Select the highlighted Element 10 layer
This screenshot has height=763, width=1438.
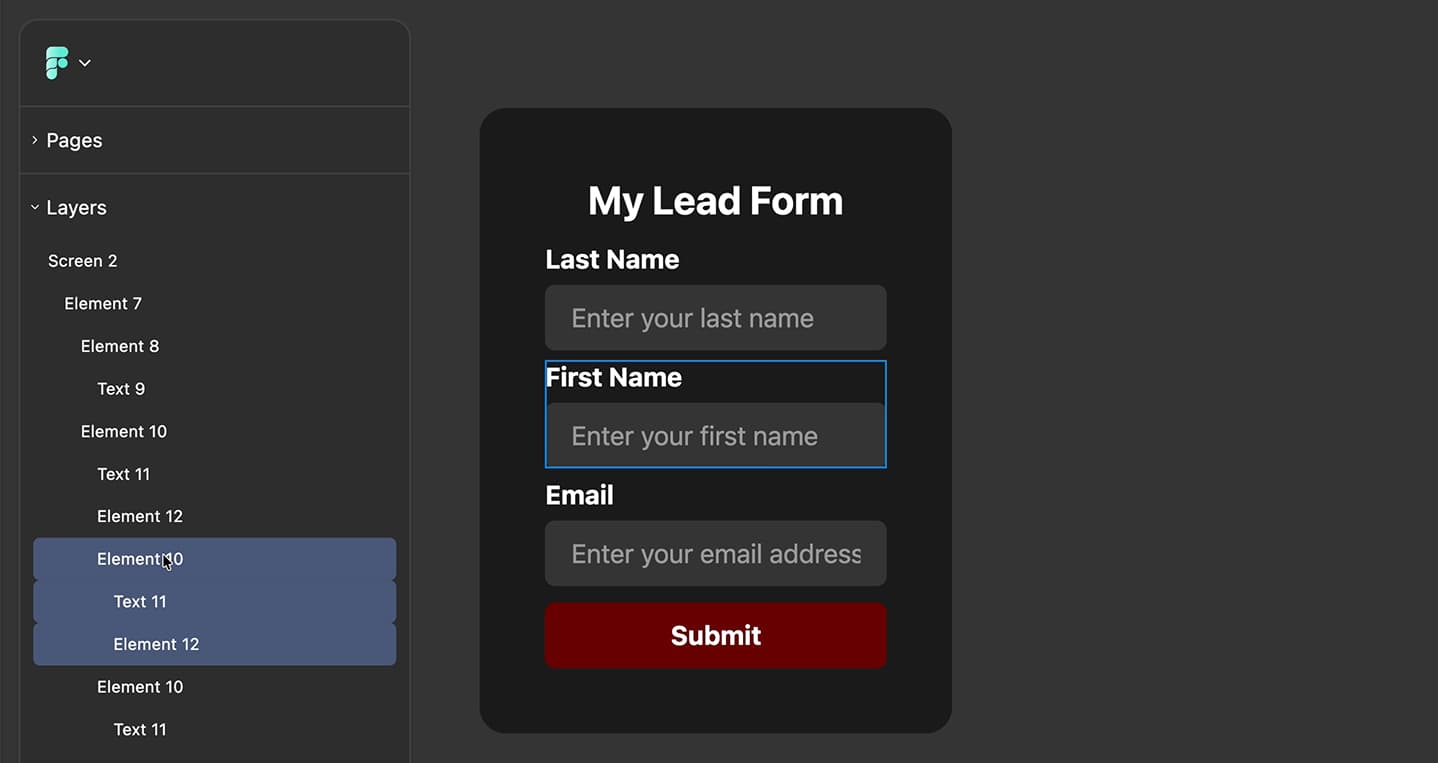[x=139, y=559]
